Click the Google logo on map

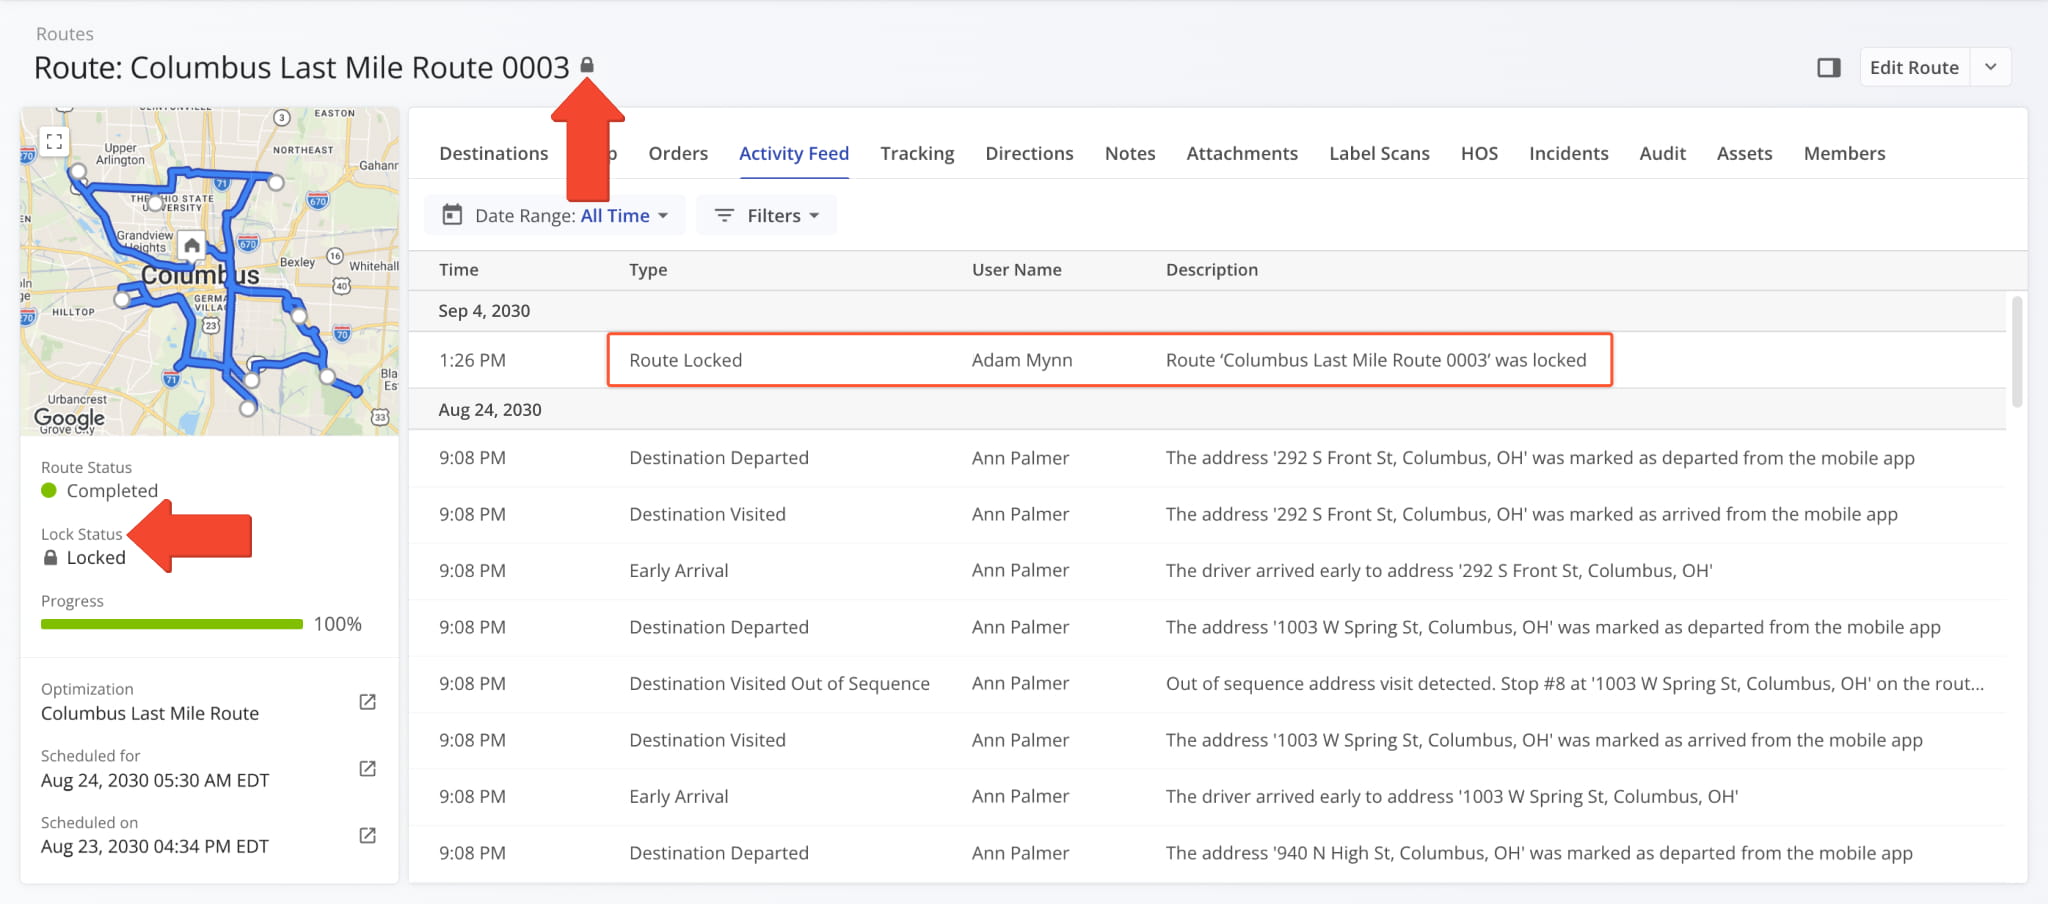point(69,417)
